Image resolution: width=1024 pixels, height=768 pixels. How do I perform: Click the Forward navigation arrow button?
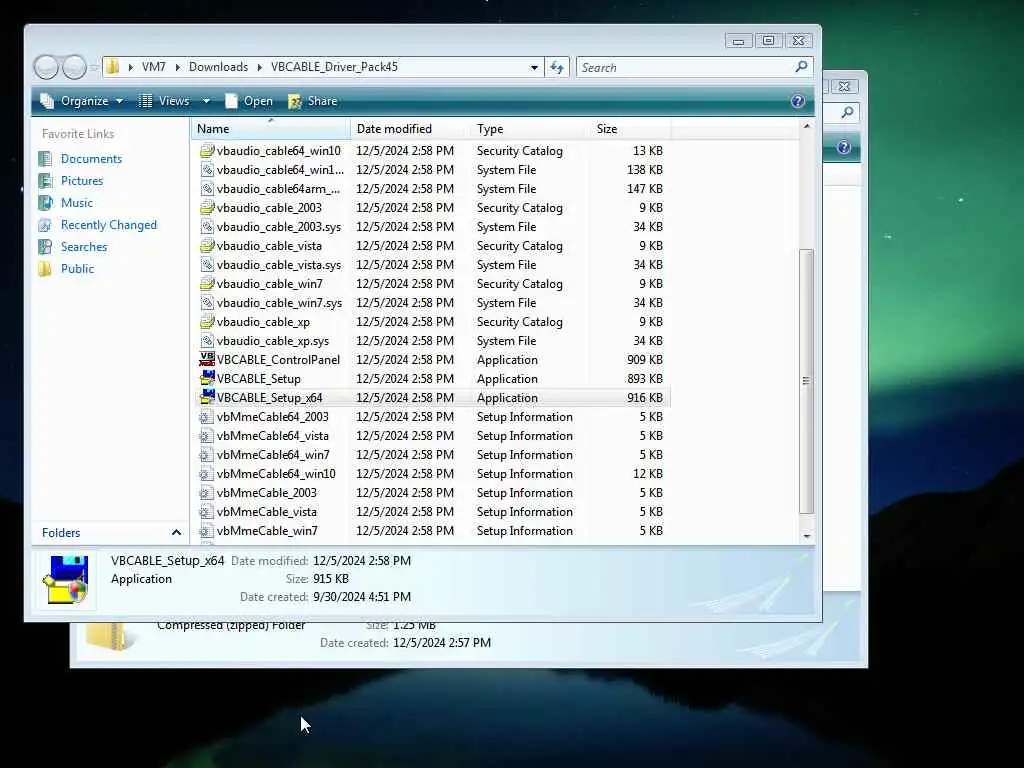coord(74,67)
